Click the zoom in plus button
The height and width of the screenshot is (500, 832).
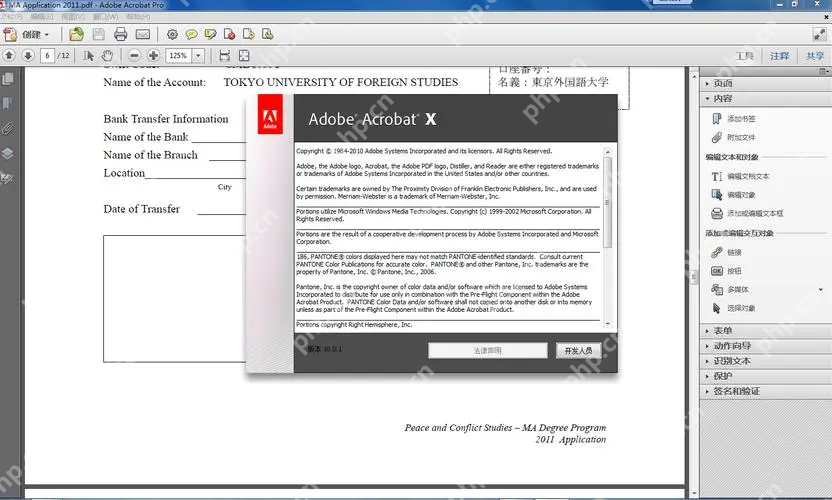(x=153, y=56)
